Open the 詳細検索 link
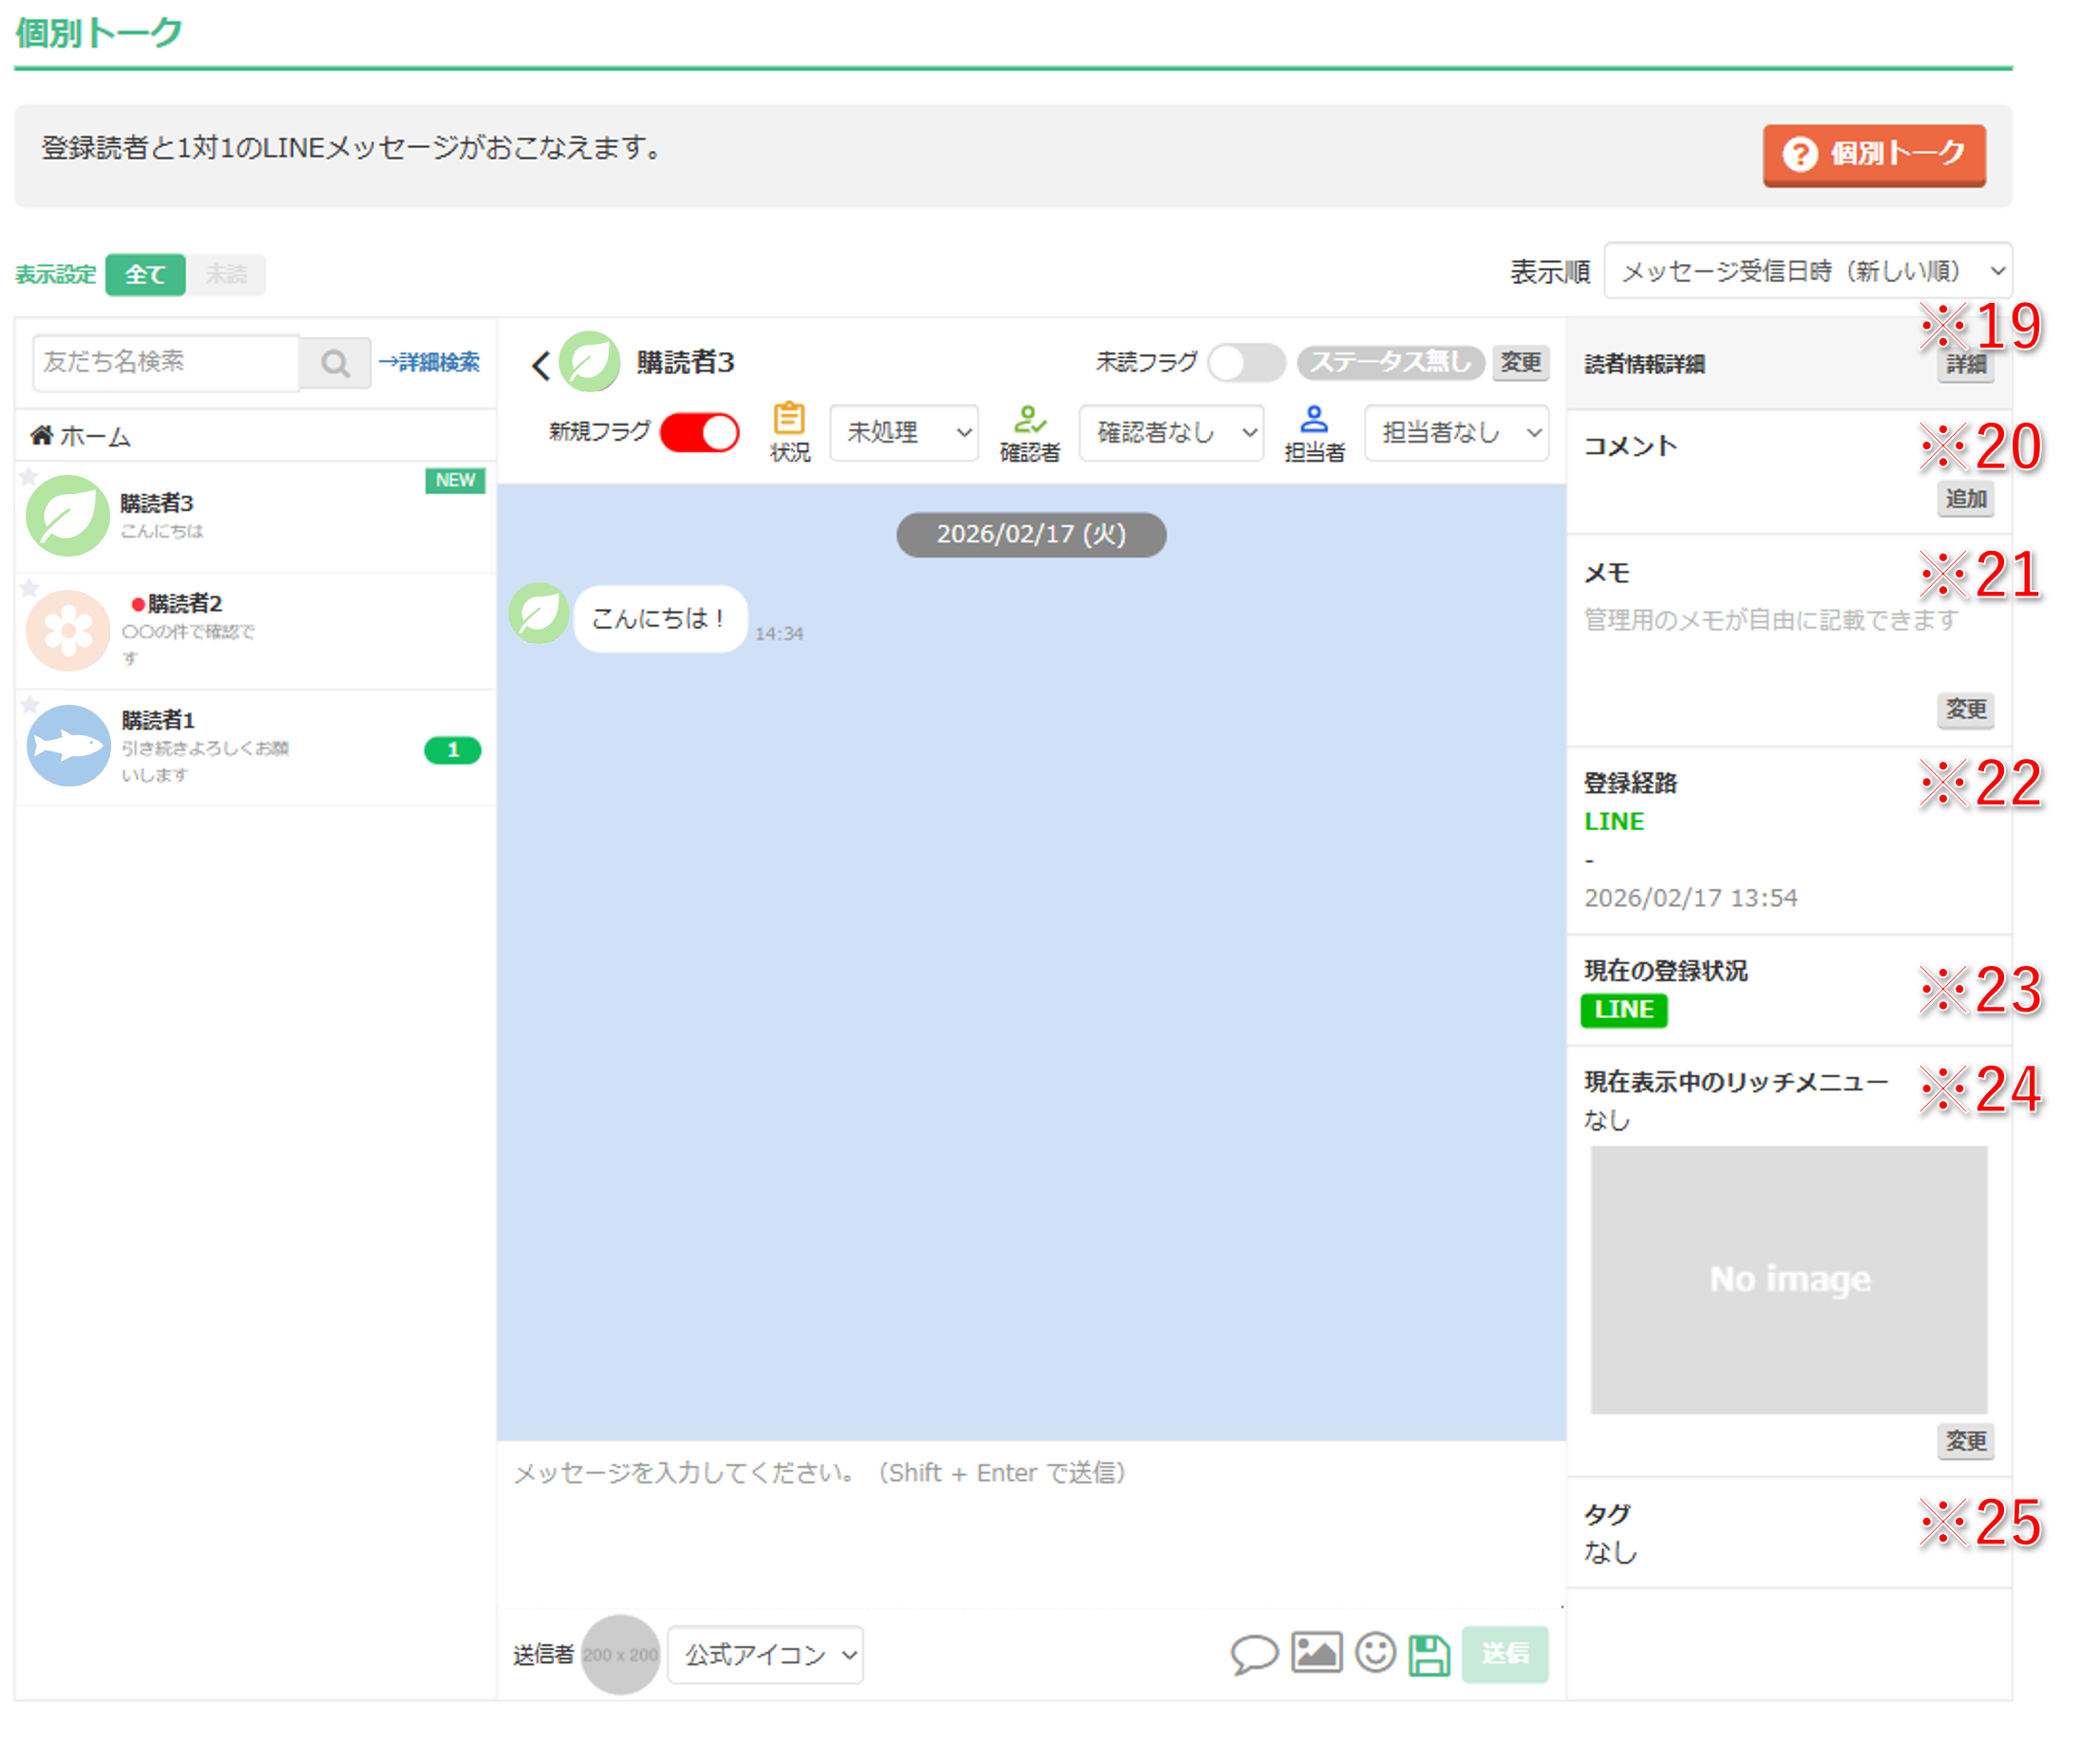Viewport: 2100px width, 1742px height. click(x=430, y=363)
